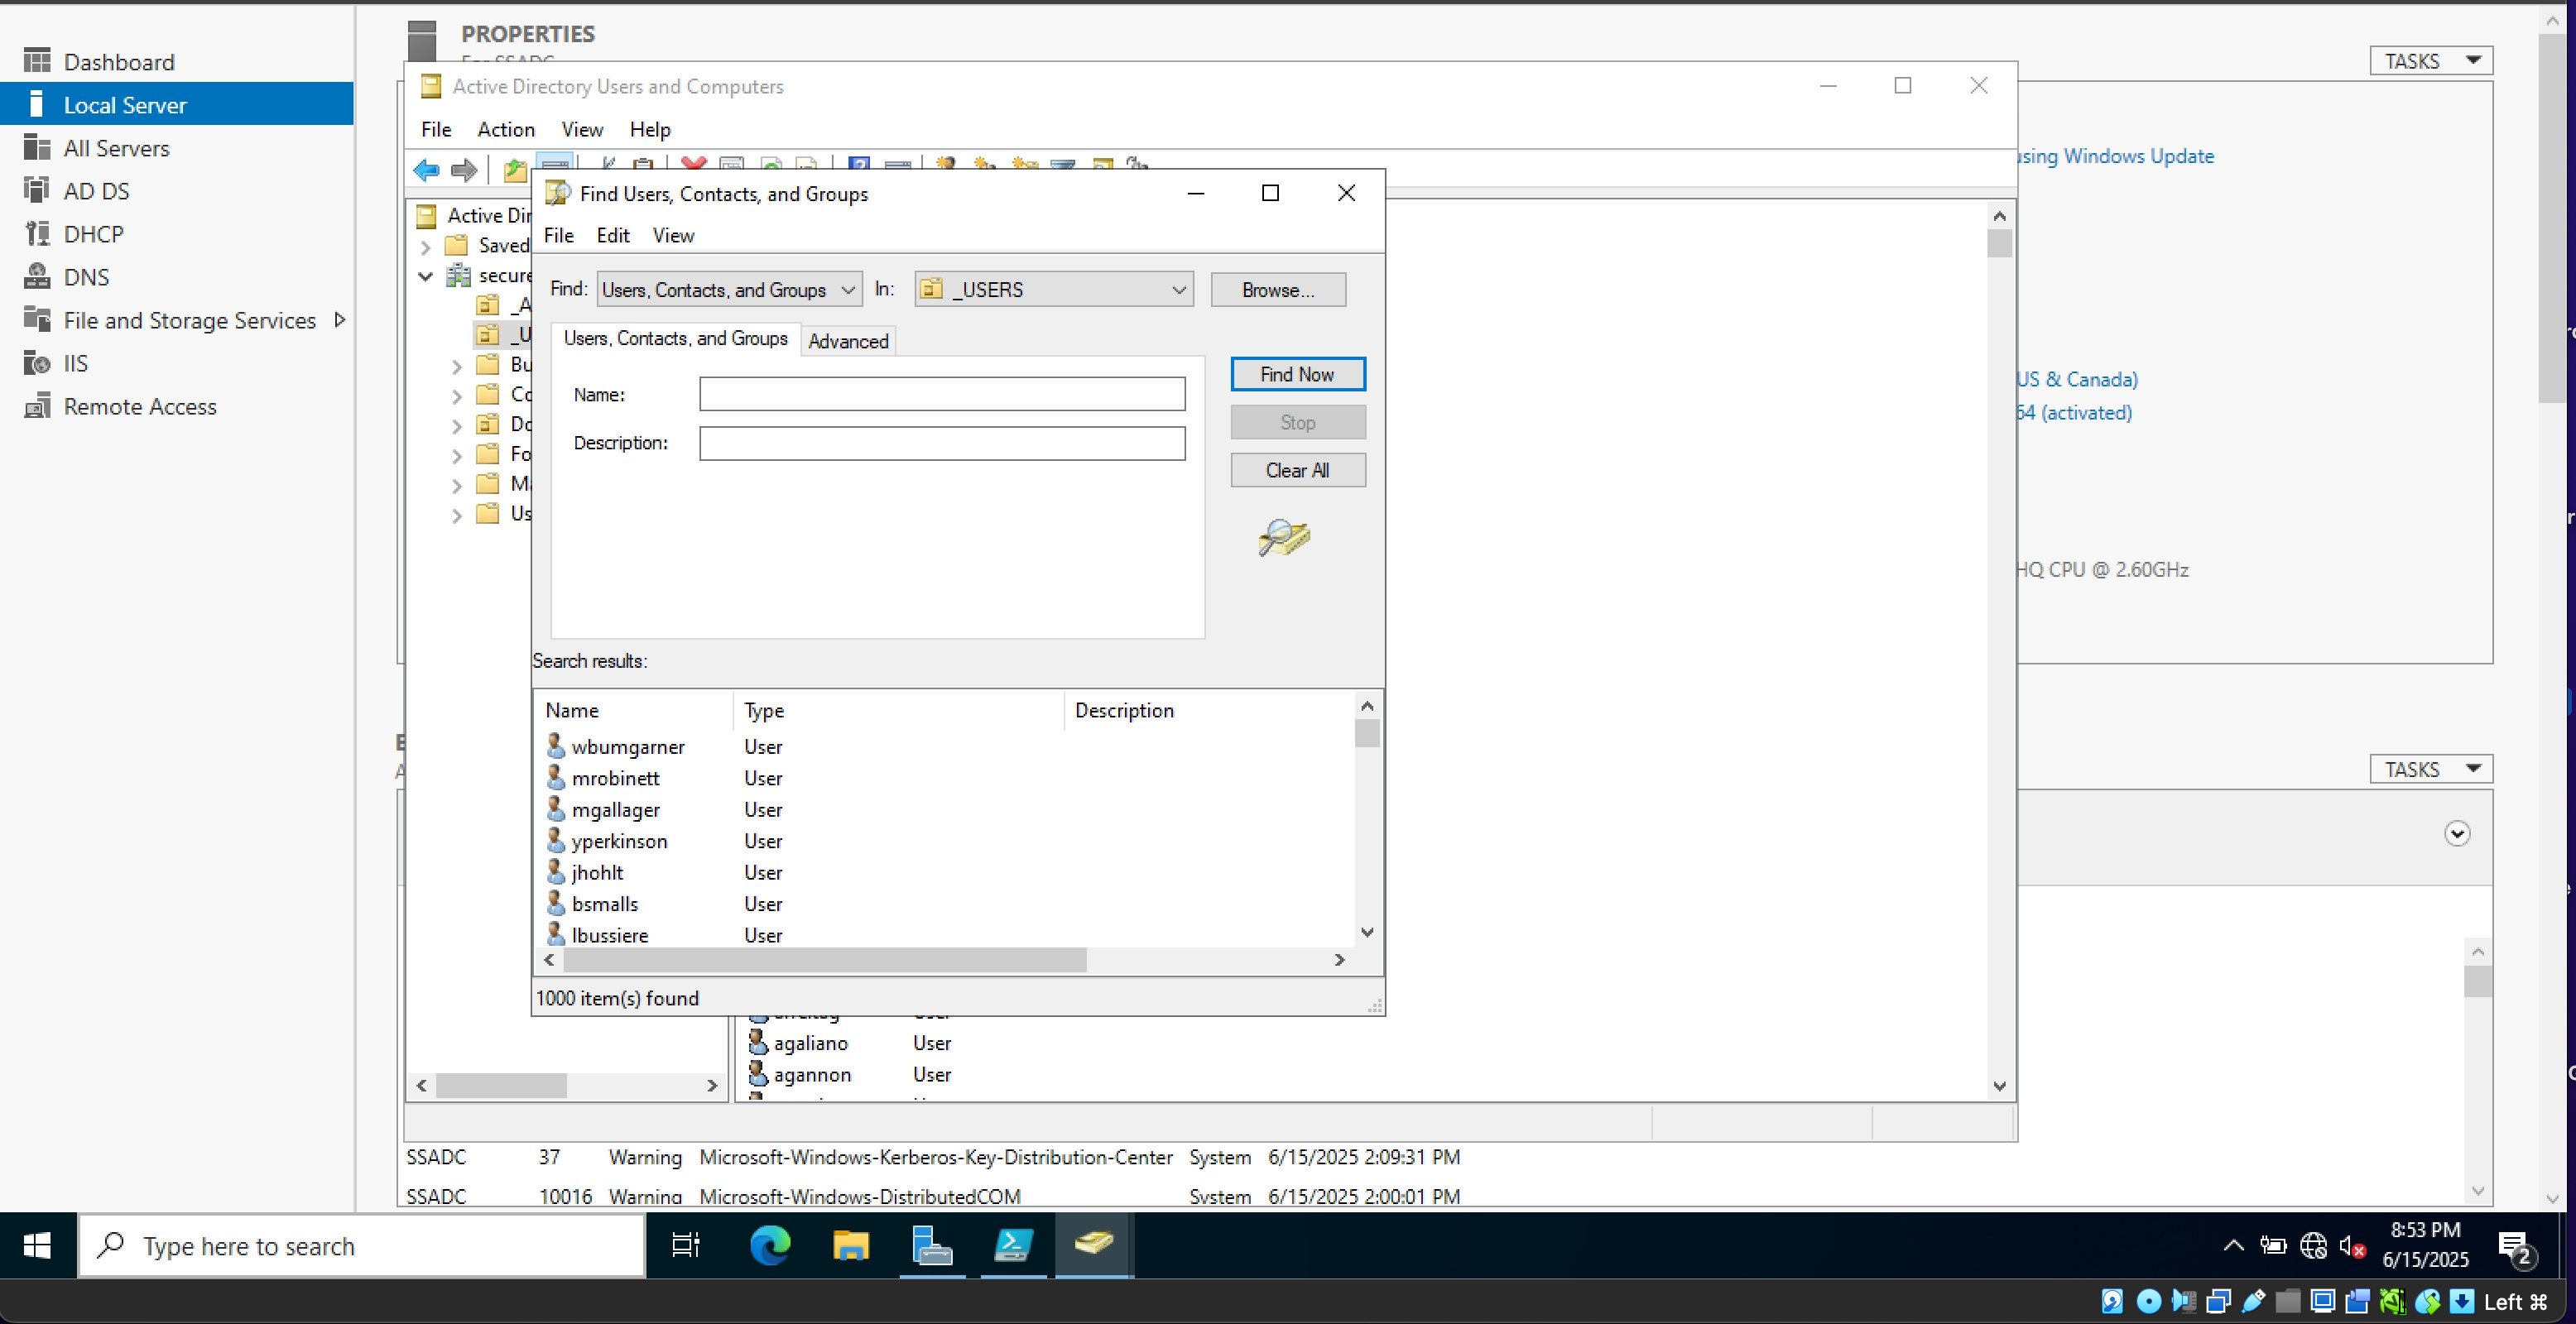Click the filter funnel toolbar icon
The image size is (2576, 1324).
point(1063,165)
